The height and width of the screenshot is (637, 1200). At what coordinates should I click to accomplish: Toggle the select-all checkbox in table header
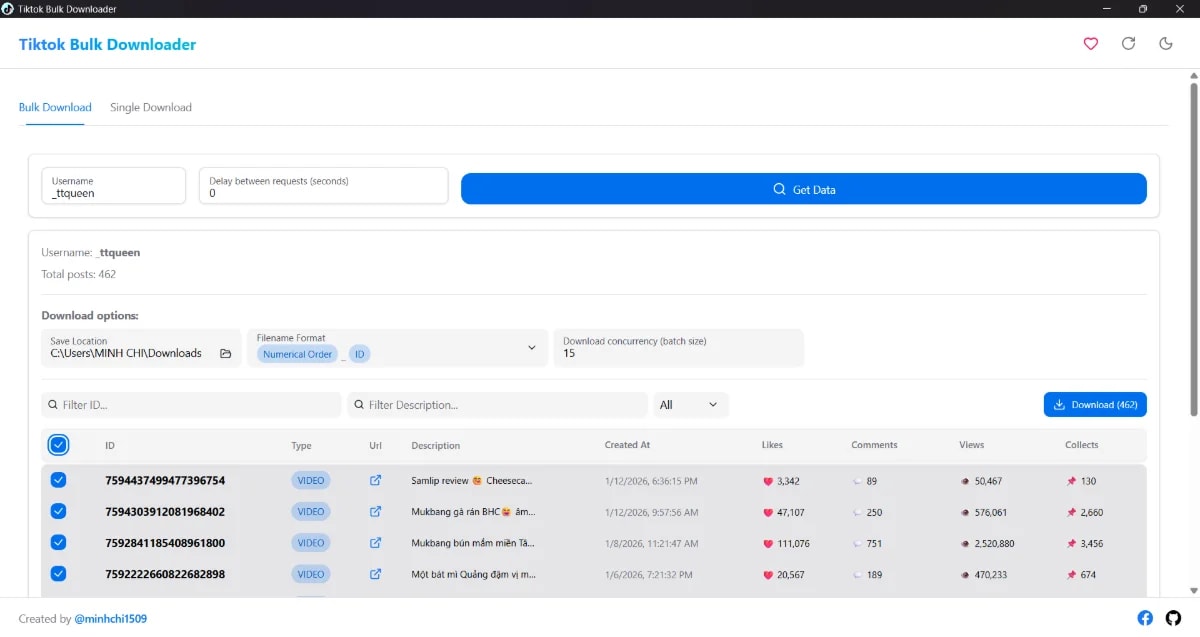[58, 445]
